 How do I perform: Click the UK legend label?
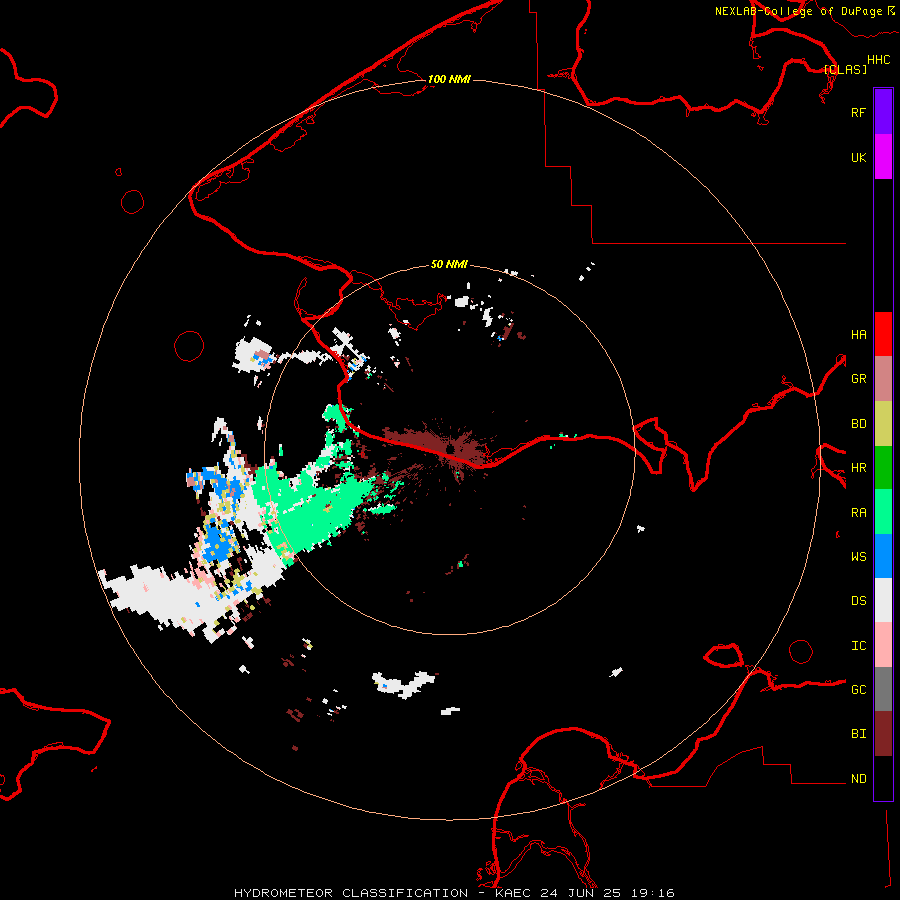858,157
